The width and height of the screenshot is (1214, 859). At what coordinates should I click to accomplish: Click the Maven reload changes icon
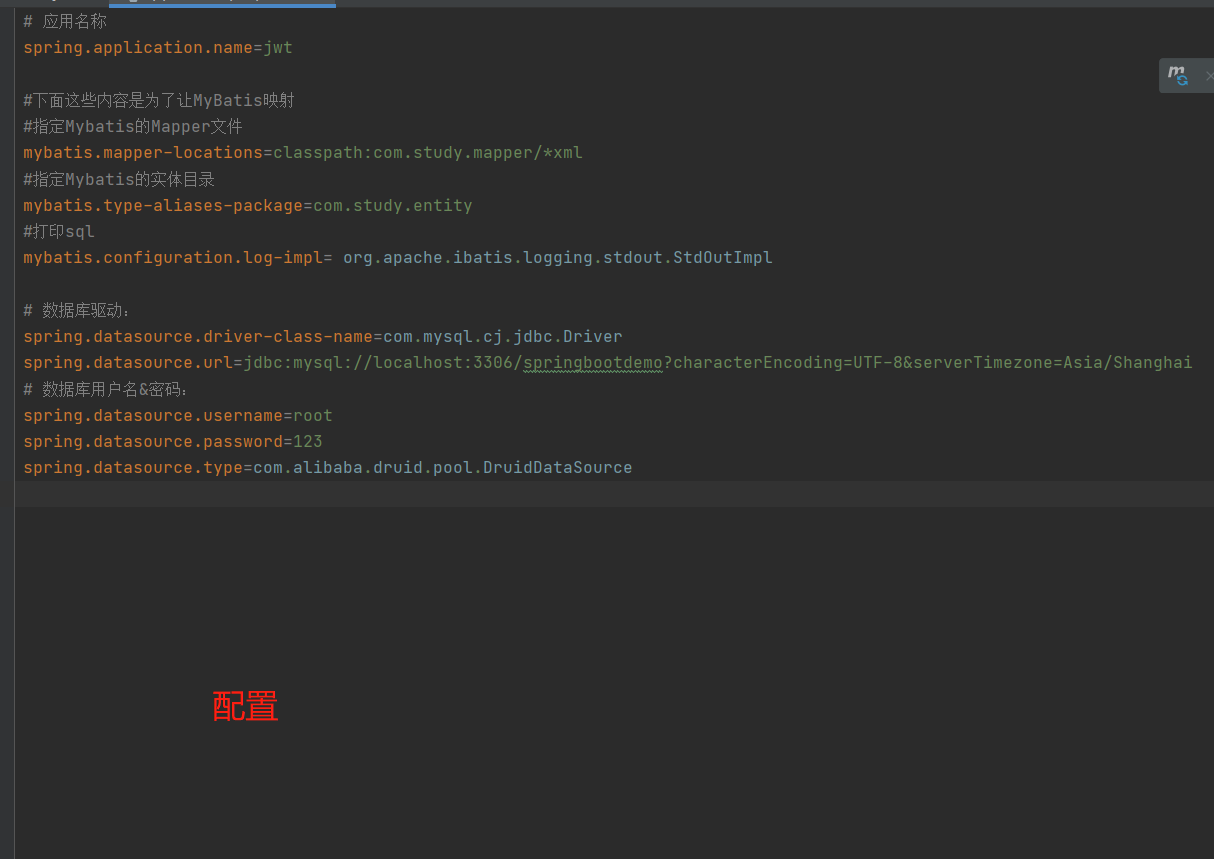(1178, 76)
